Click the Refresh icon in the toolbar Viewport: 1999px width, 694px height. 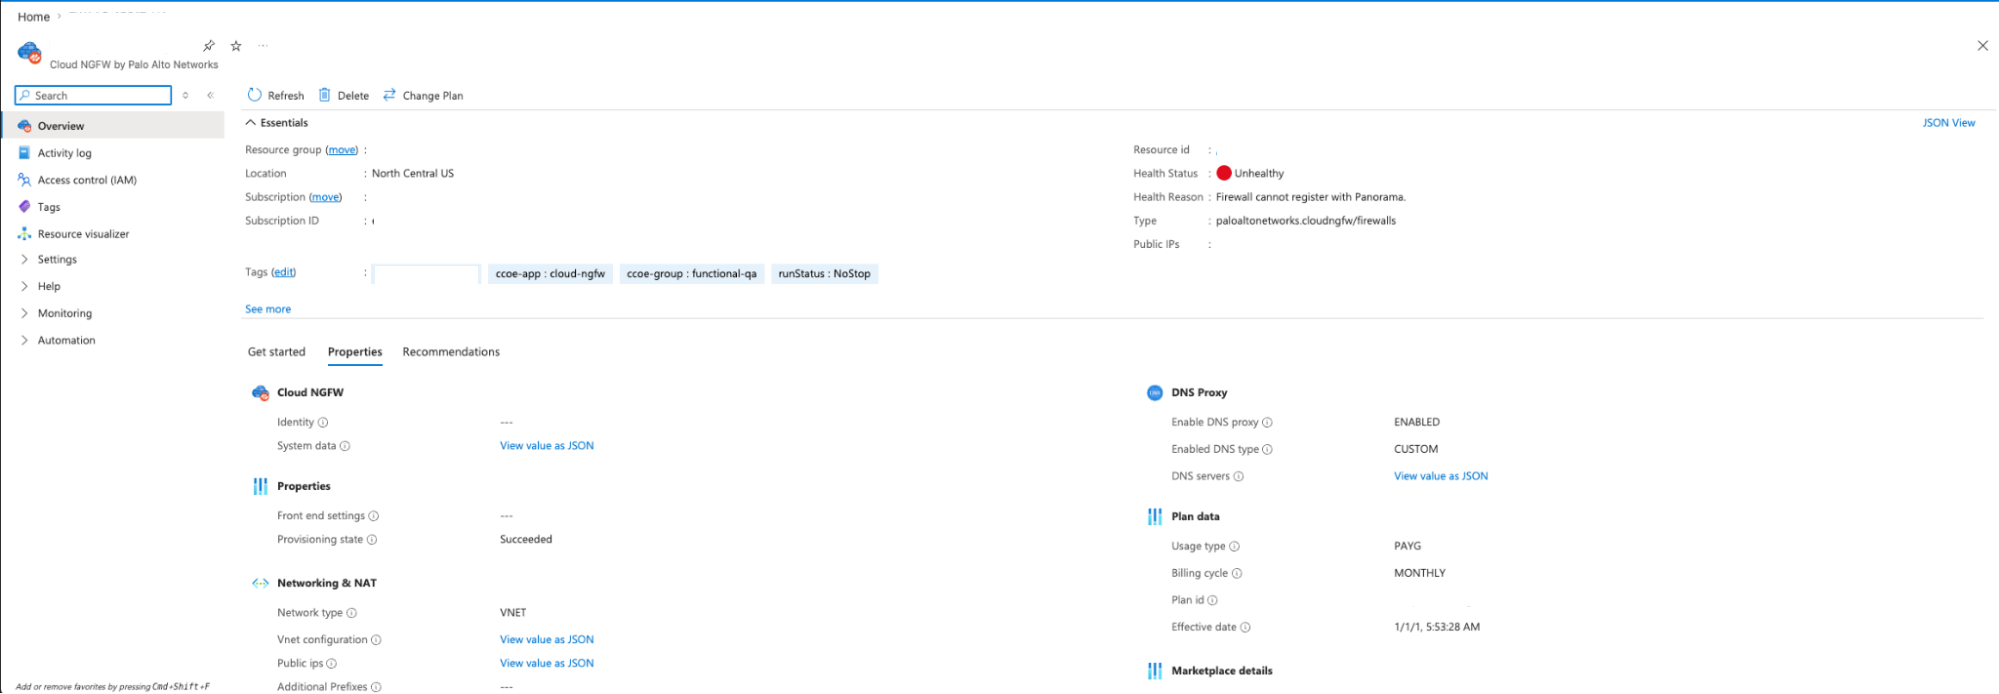[254, 95]
